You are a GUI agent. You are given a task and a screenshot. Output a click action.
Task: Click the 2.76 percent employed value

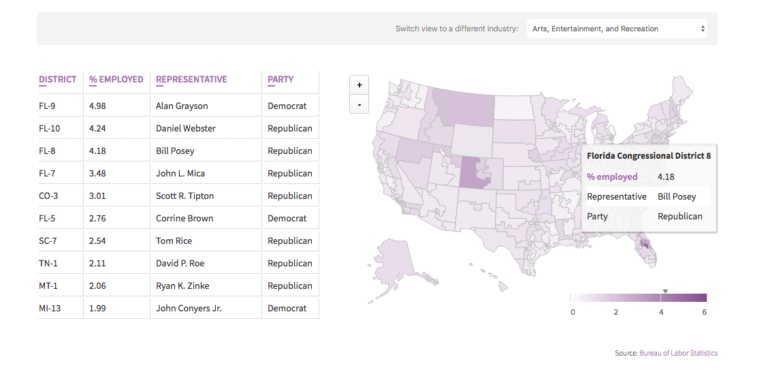[x=97, y=218]
